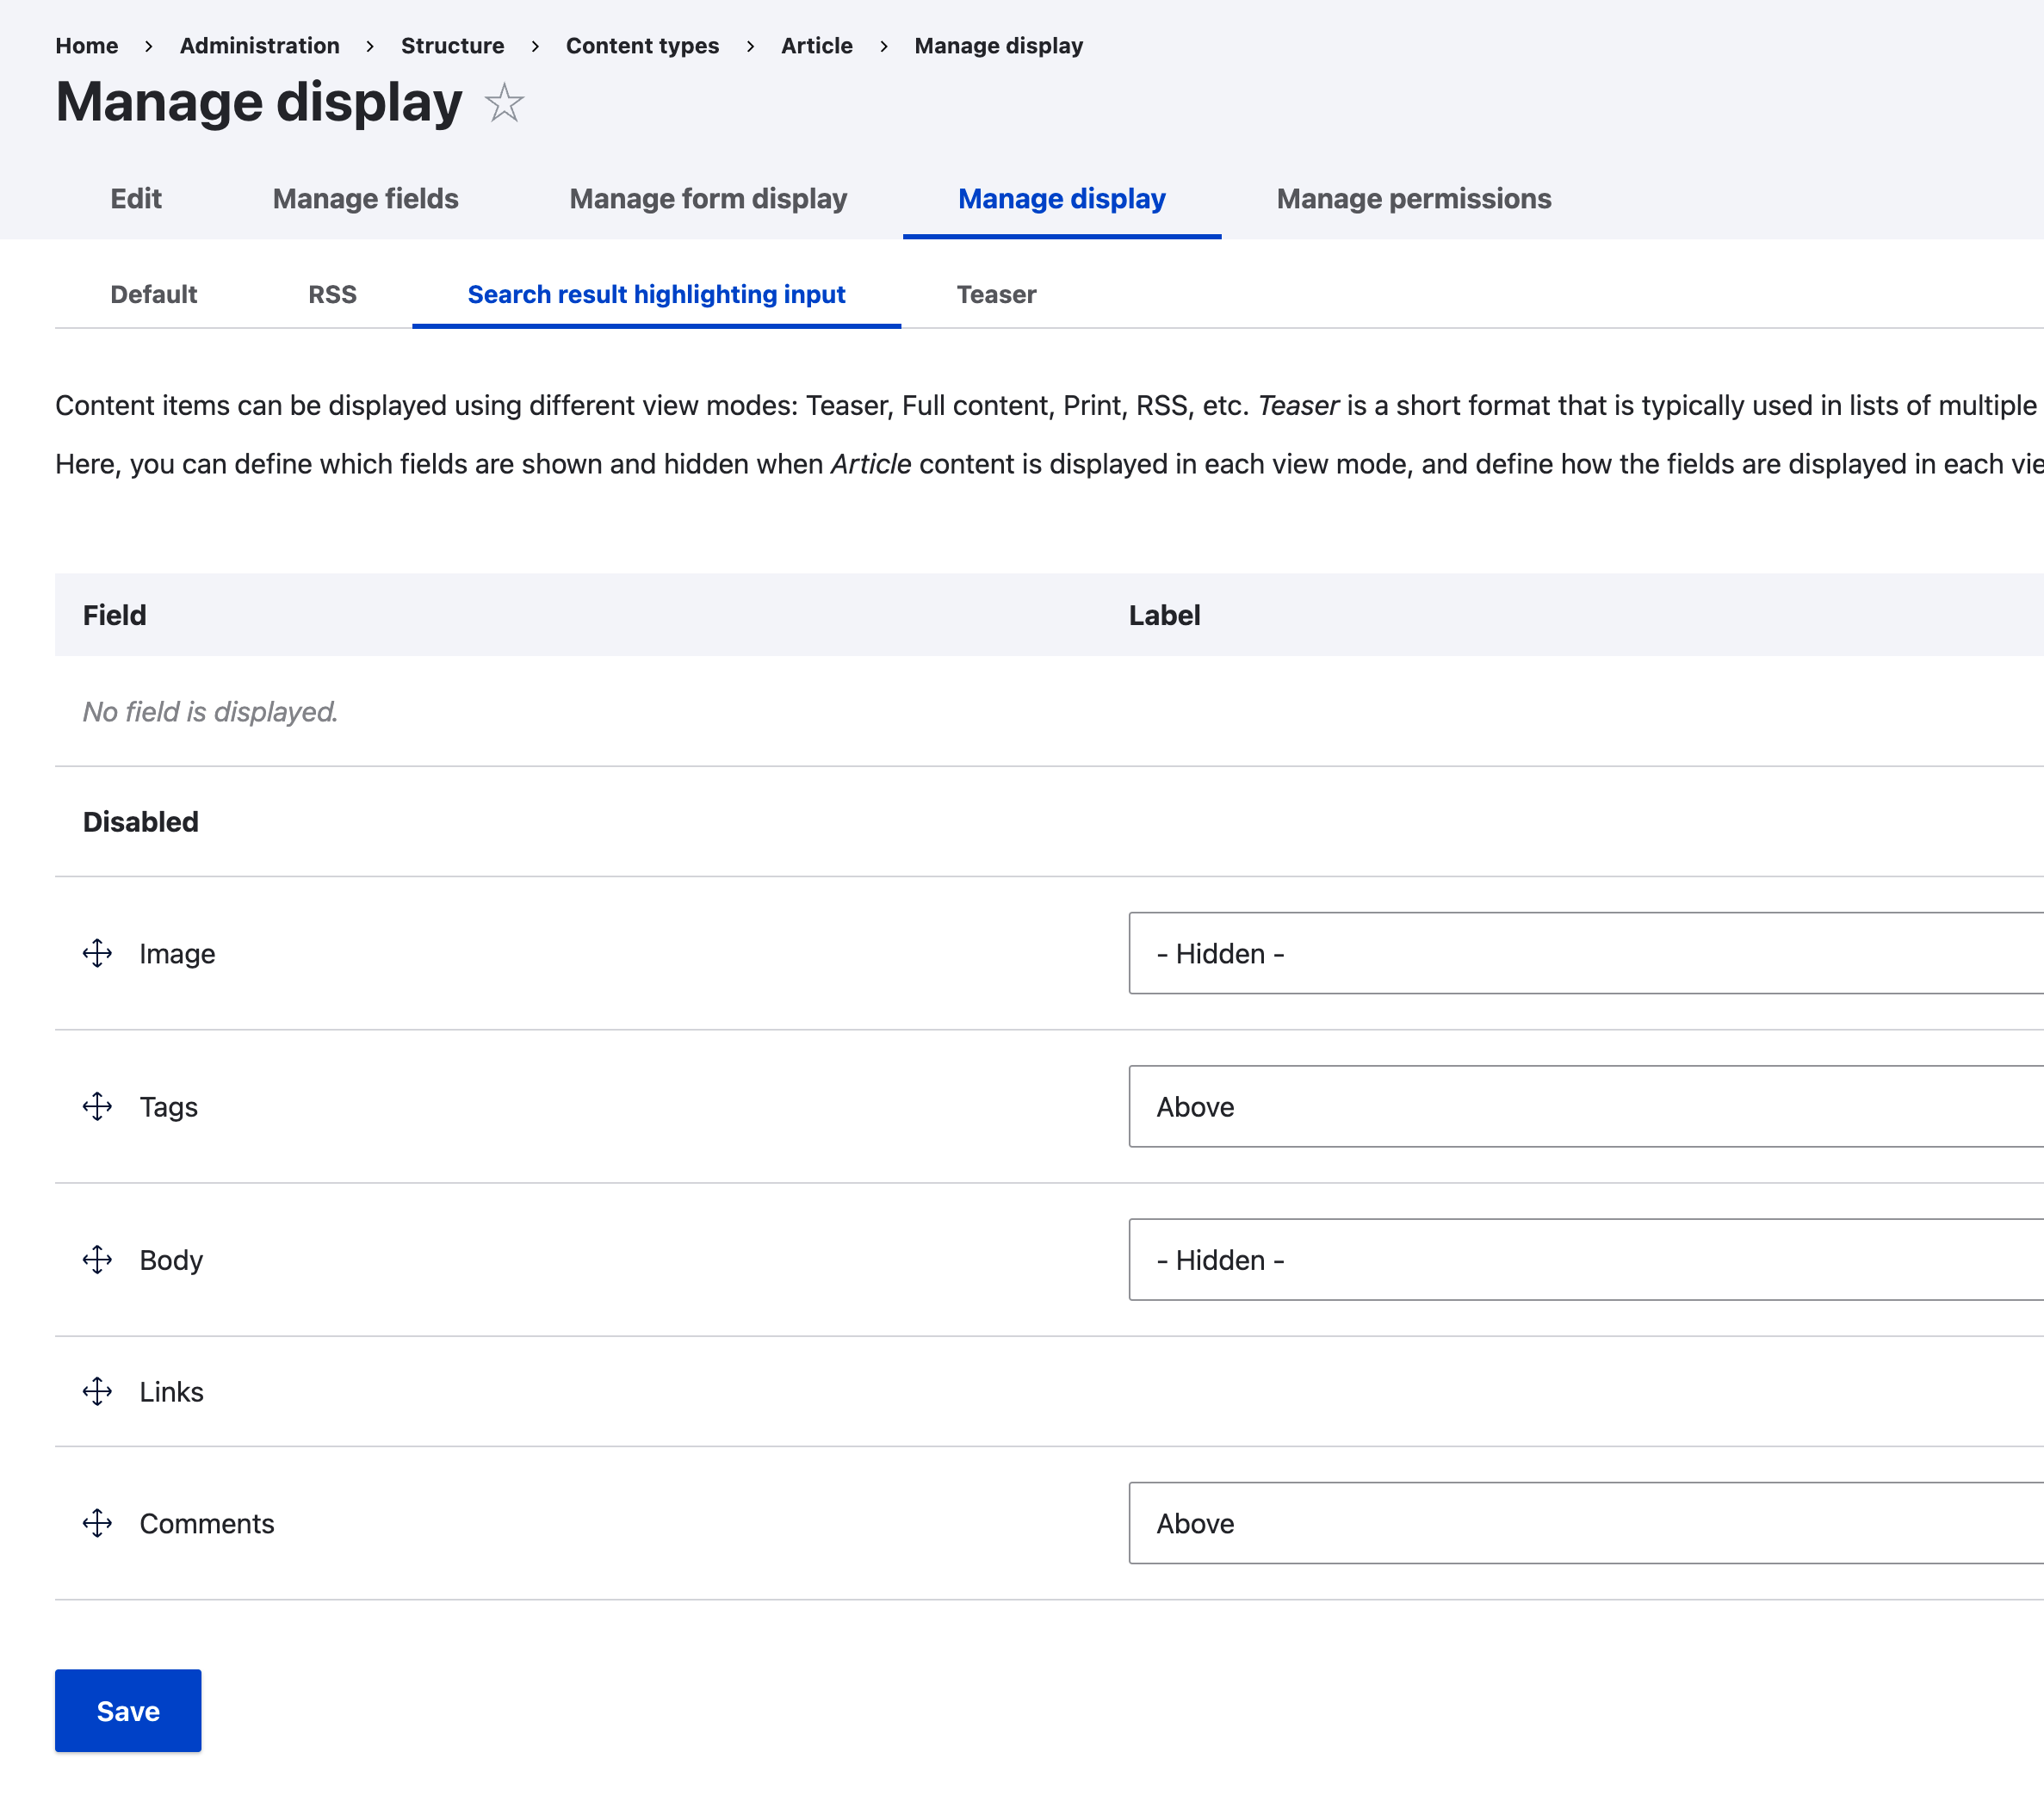Select the RSS view mode tab
This screenshot has height=1808, width=2044.
coord(332,294)
